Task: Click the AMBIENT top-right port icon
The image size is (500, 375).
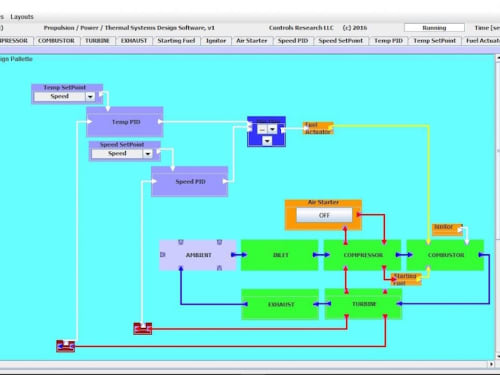Action: [x=219, y=242]
